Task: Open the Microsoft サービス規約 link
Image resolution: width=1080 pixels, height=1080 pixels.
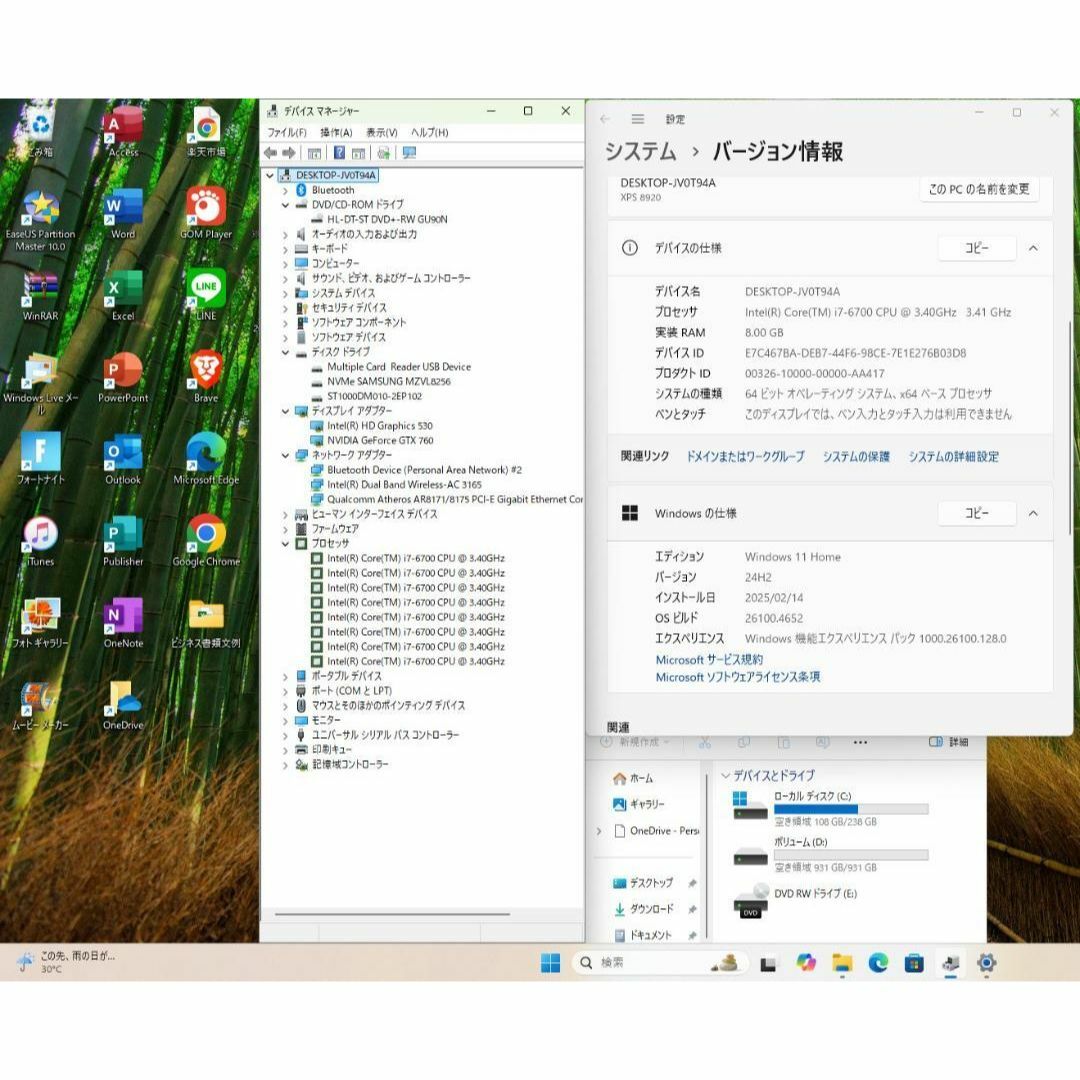Action: point(709,660)
